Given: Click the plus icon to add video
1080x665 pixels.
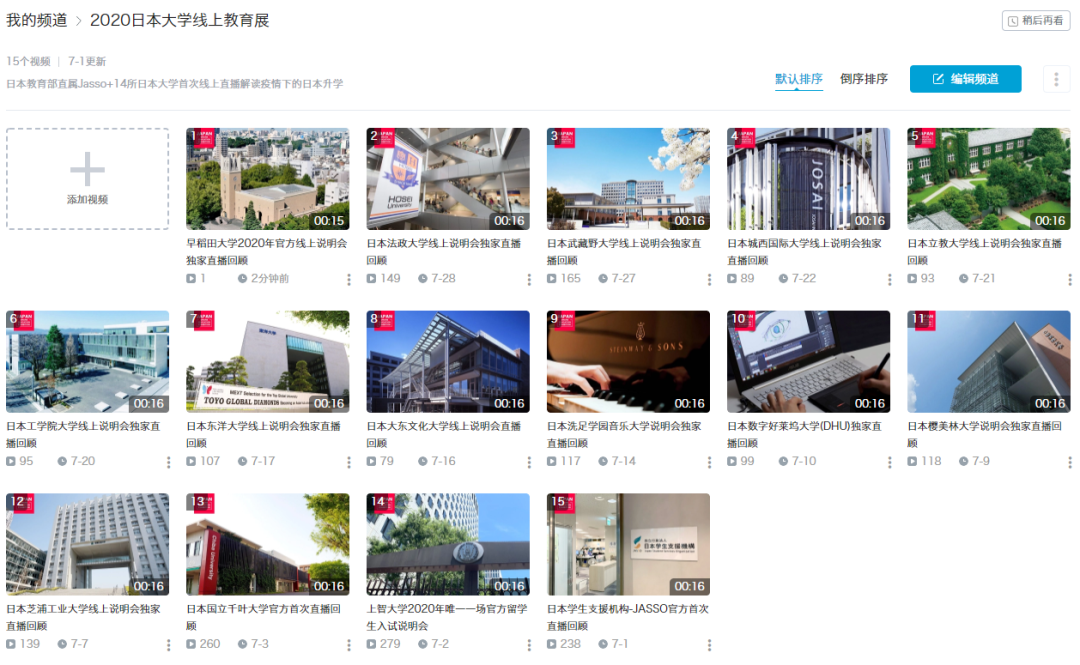Looking at the screenshot, I should [87, 169].
